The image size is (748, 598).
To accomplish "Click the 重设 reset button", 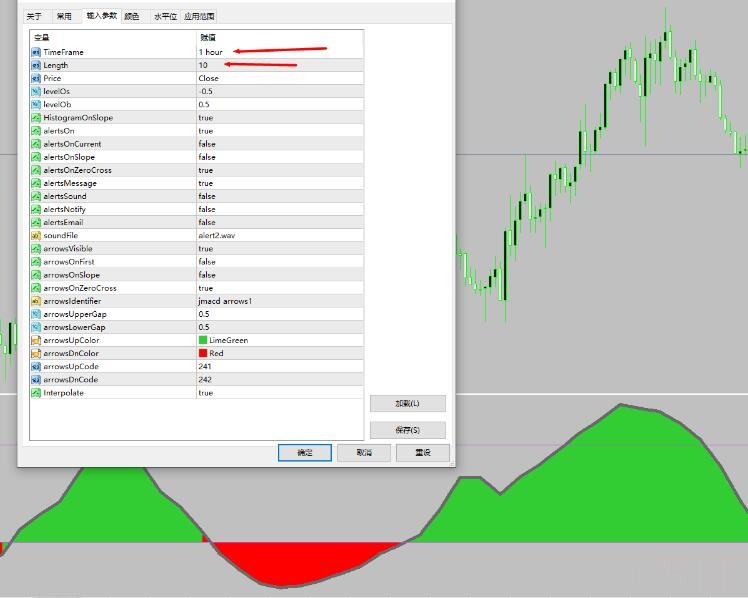I will click(x=423, y=453).
